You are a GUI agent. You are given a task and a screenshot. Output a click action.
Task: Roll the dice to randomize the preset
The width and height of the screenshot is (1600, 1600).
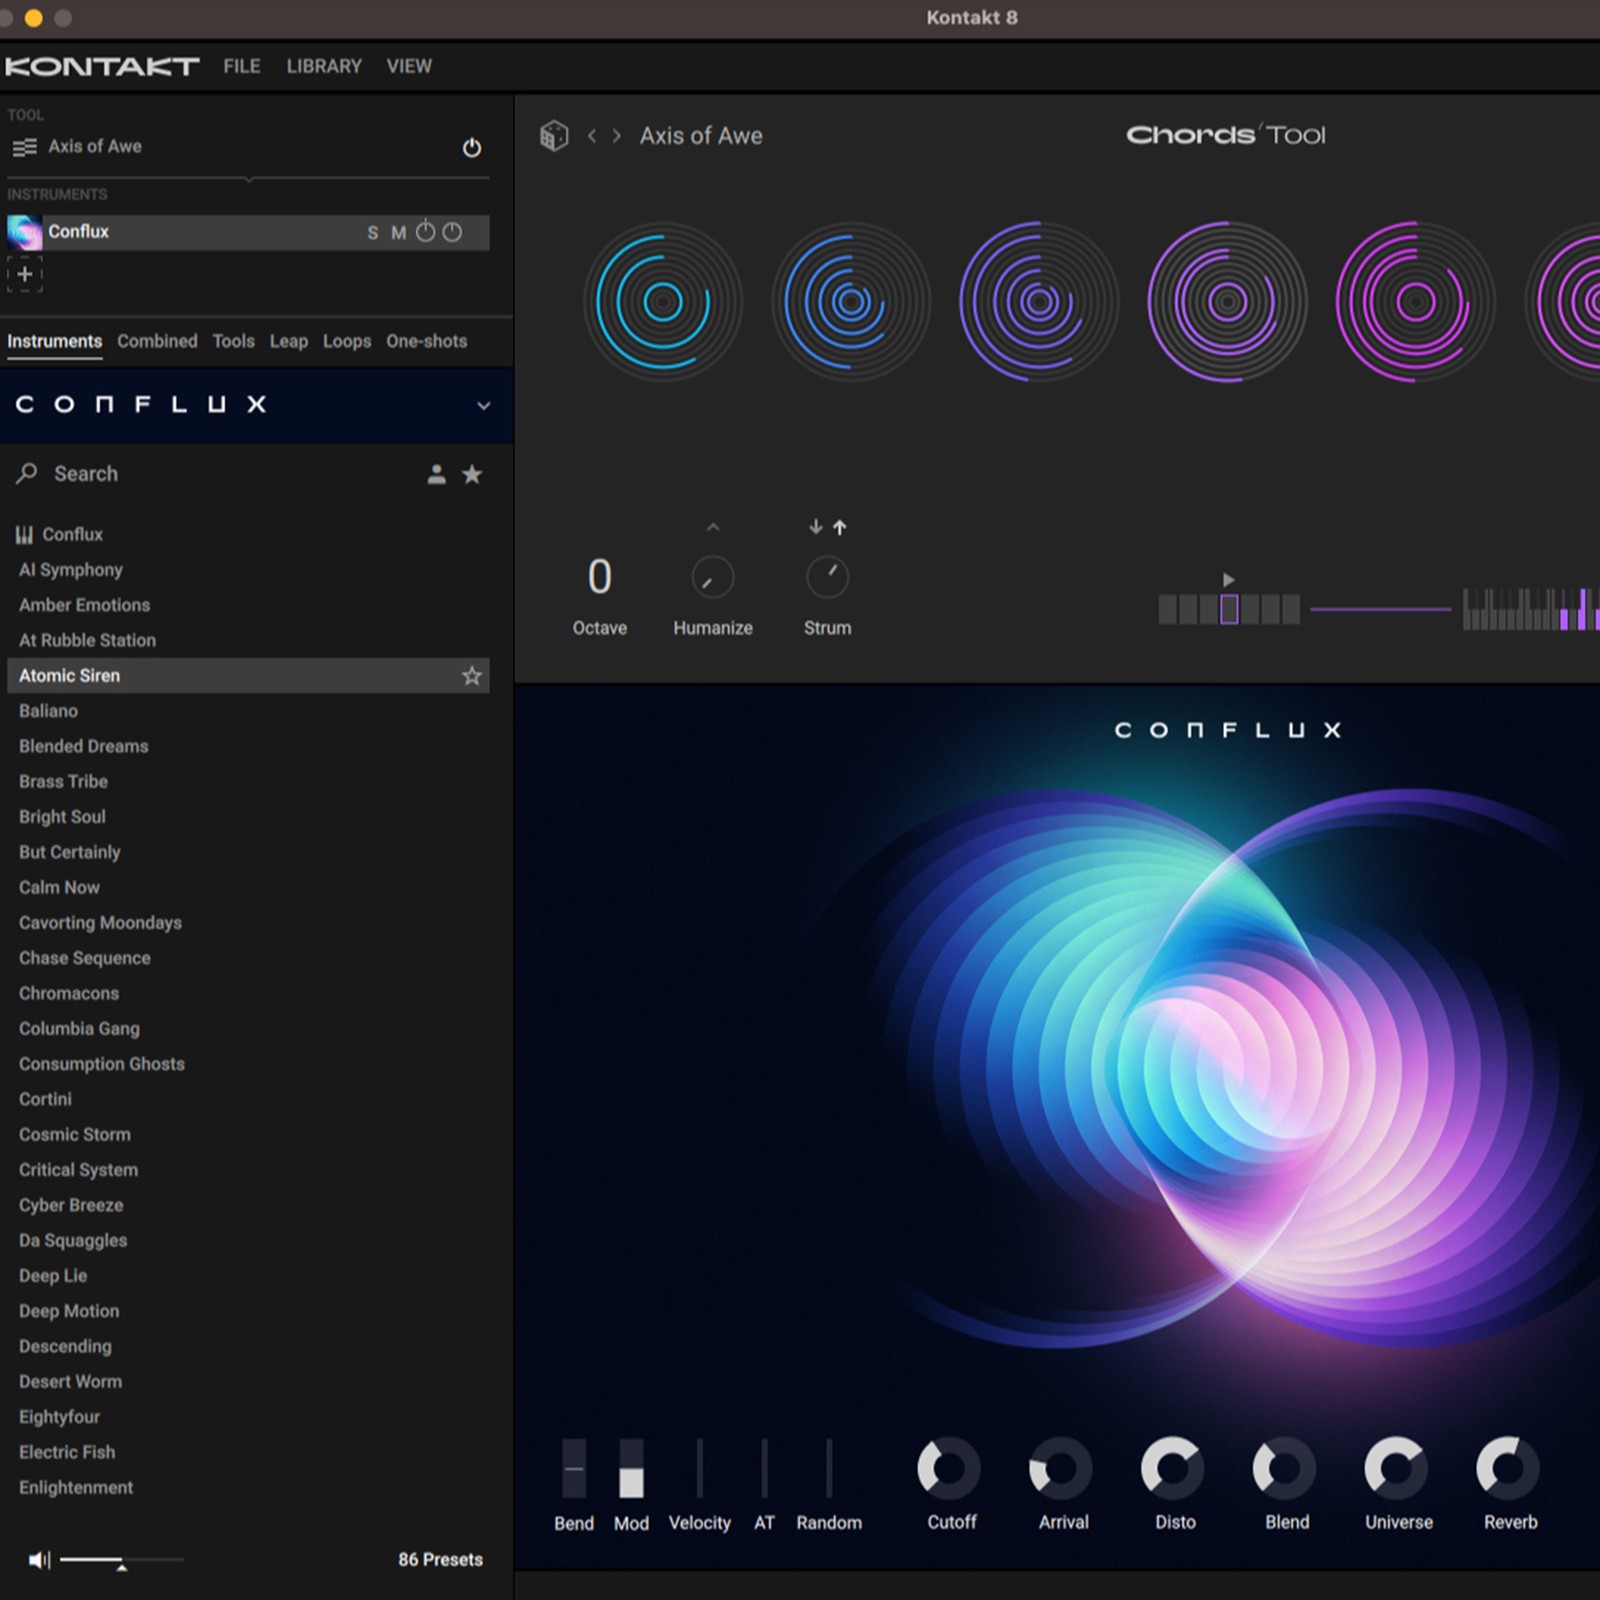pyautogui.click(x=553, y=135)
